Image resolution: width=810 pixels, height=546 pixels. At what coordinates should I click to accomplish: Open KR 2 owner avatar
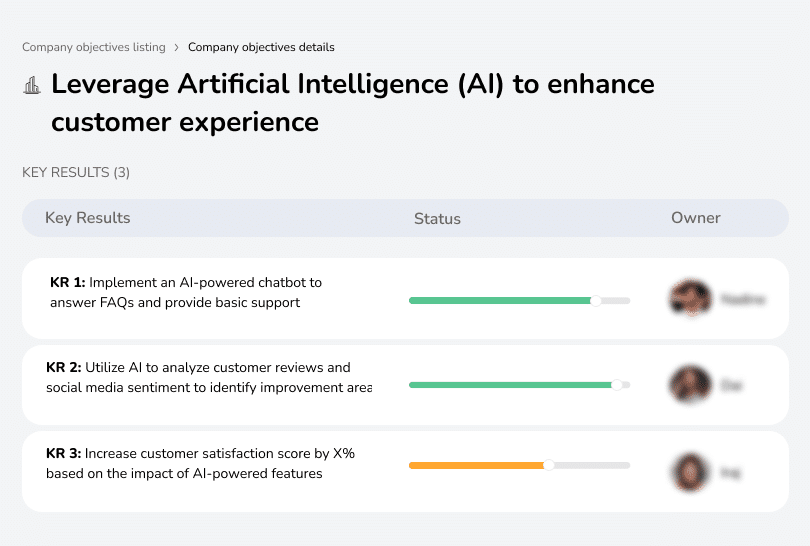tap(690, 384)
